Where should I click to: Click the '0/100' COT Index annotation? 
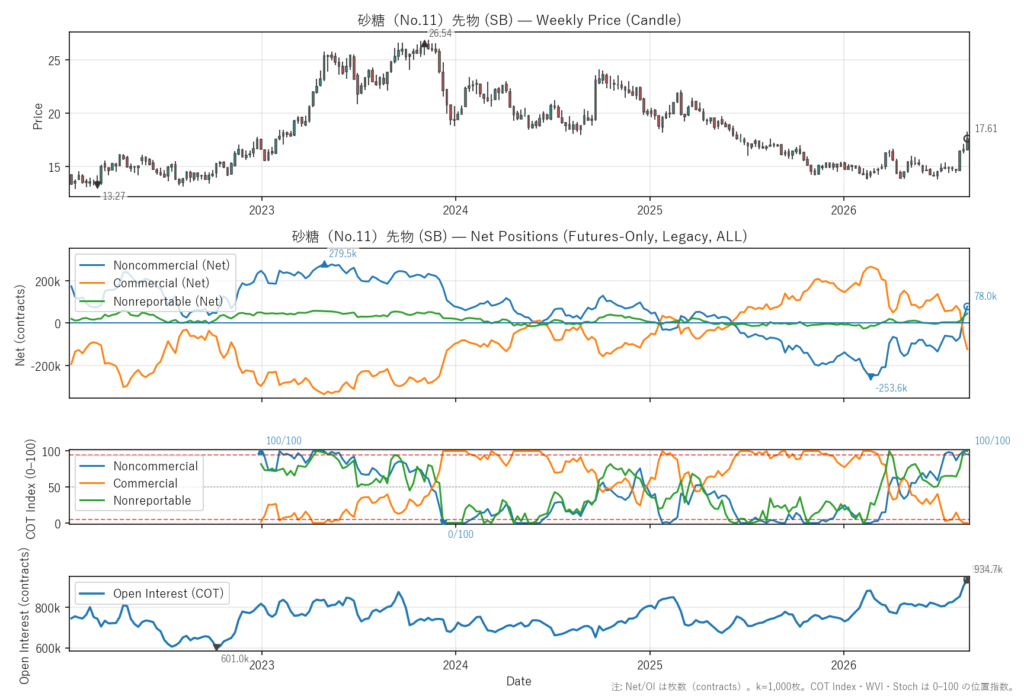click(x=460, y=534)
